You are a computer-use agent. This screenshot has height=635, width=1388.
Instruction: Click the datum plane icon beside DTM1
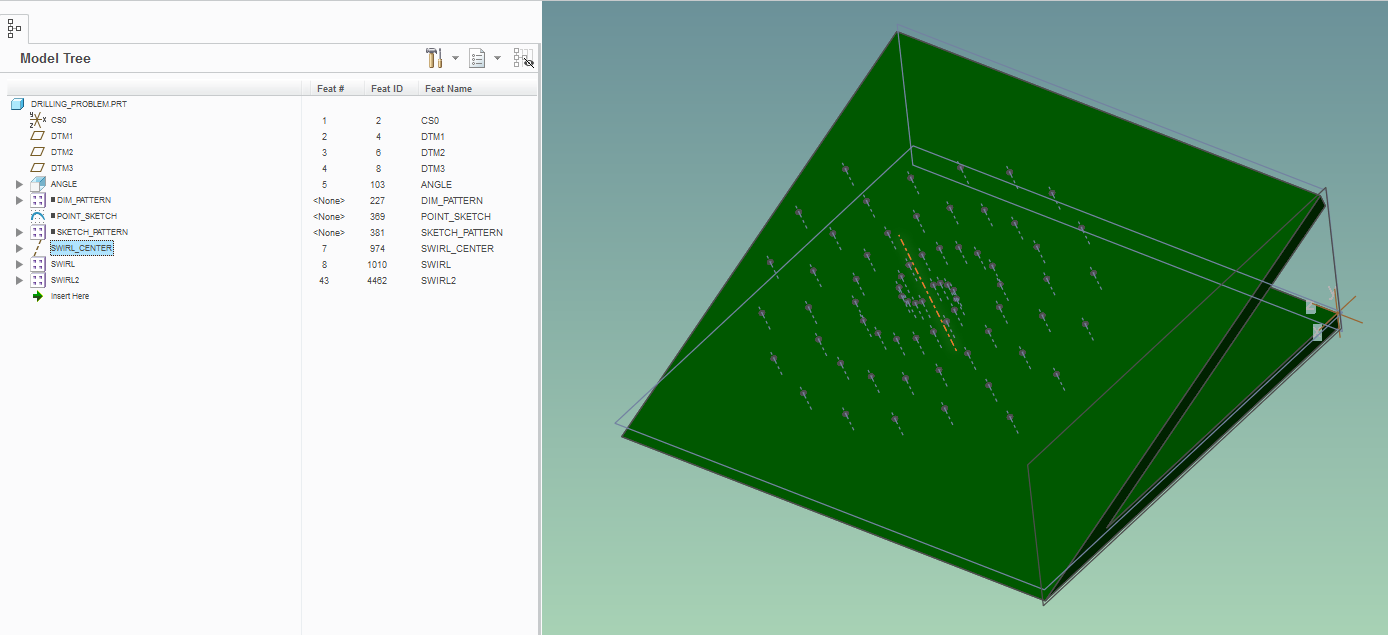click(36, 136)
